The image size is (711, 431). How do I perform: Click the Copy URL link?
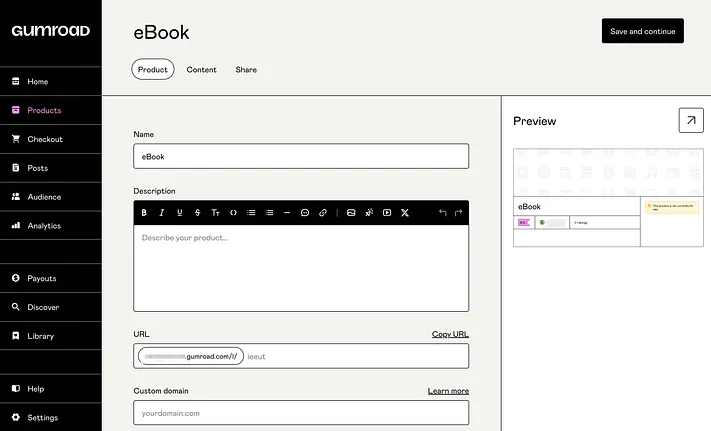pos(450,334)
